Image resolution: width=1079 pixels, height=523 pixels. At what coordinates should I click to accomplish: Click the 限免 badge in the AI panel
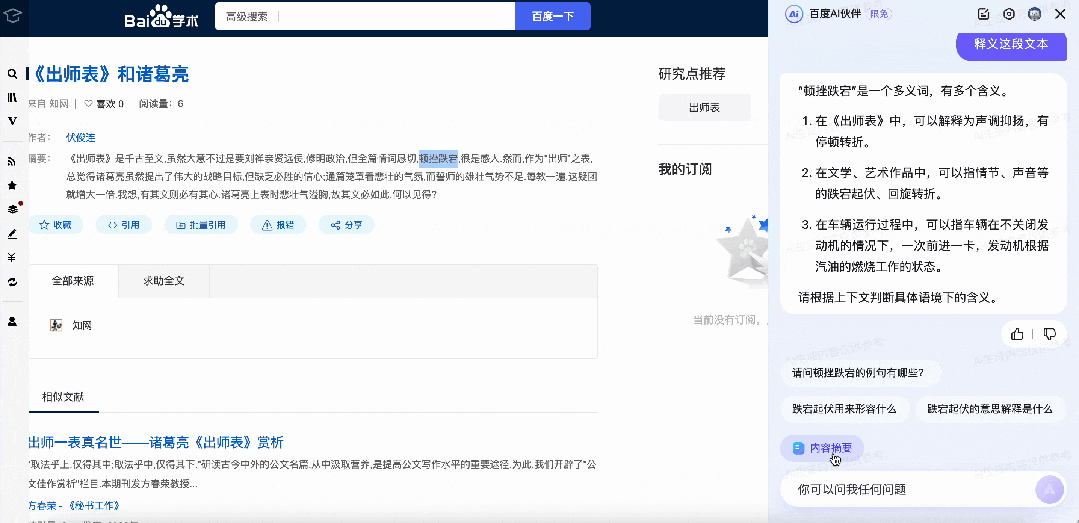[x=879, y=14]
